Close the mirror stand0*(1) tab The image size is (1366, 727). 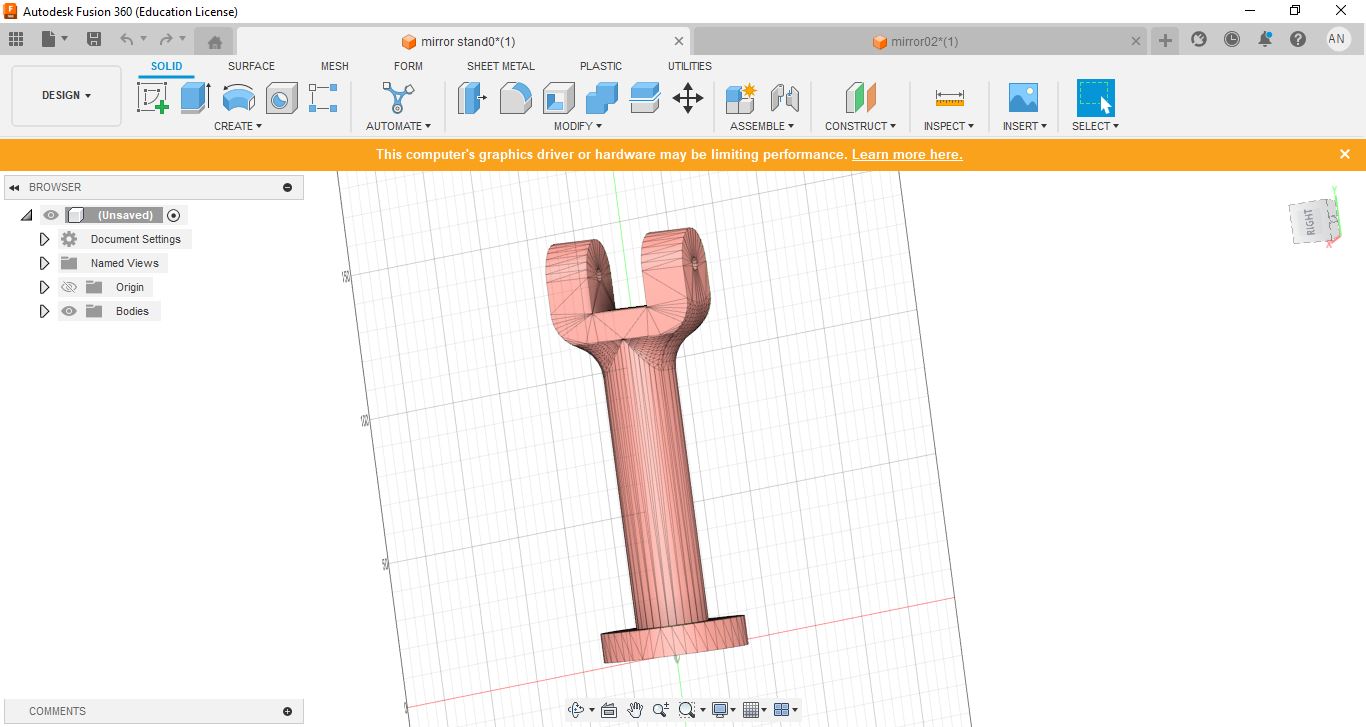(x=679, y=41)
